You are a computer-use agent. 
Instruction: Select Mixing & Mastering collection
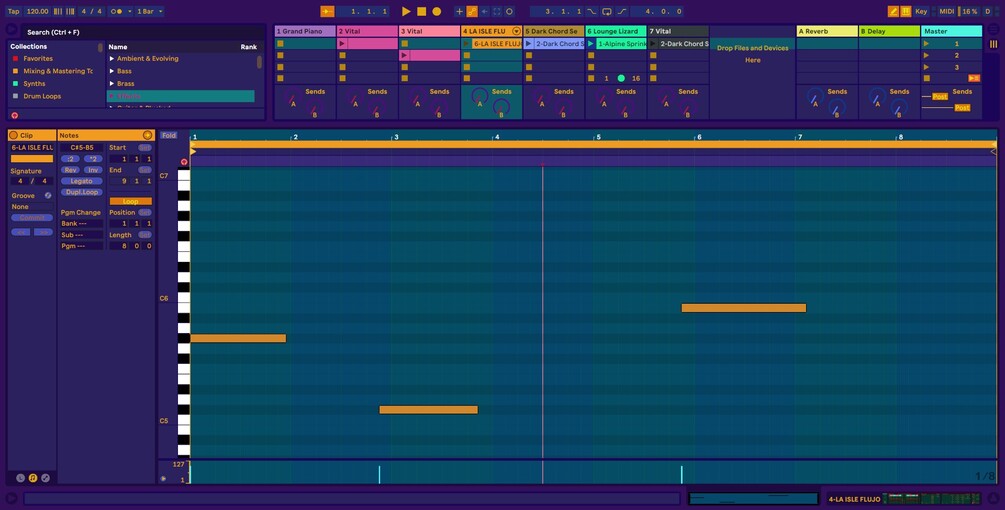[58, 71]
